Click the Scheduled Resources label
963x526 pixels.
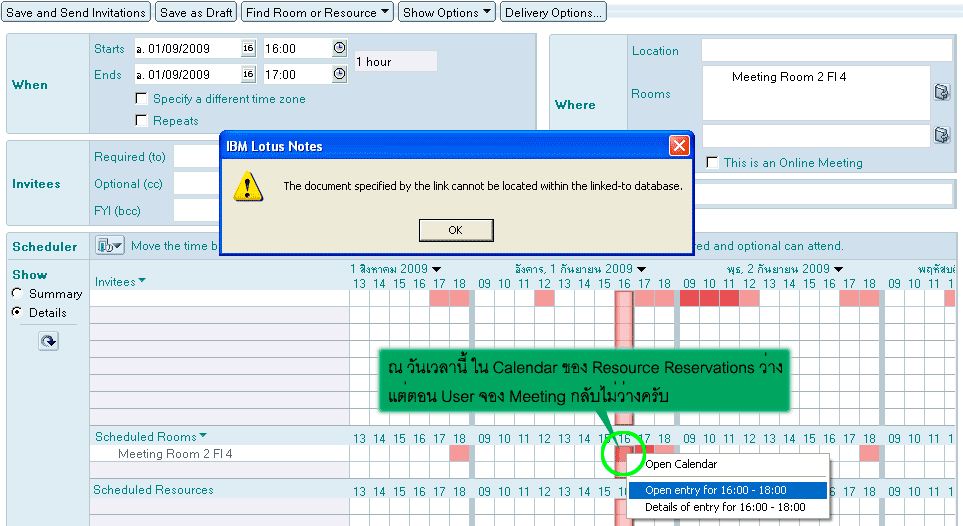153,490
